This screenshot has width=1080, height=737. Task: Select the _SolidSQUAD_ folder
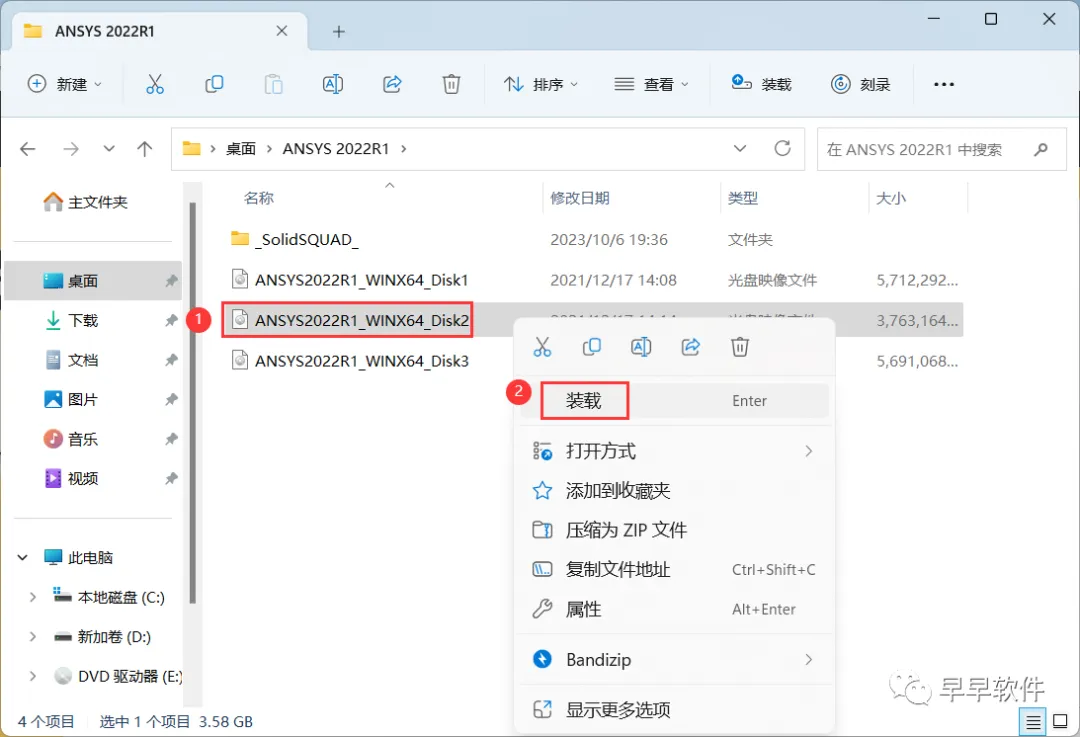[x=294, y=240]
